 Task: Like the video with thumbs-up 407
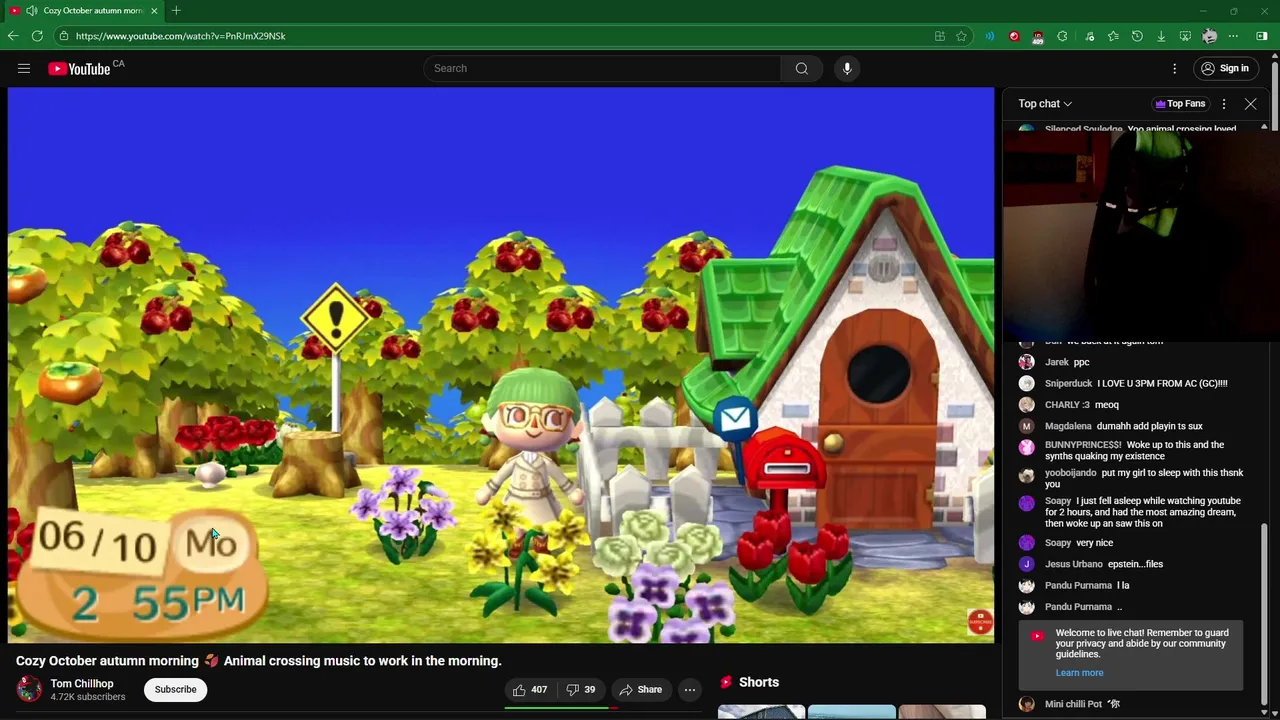531,689
